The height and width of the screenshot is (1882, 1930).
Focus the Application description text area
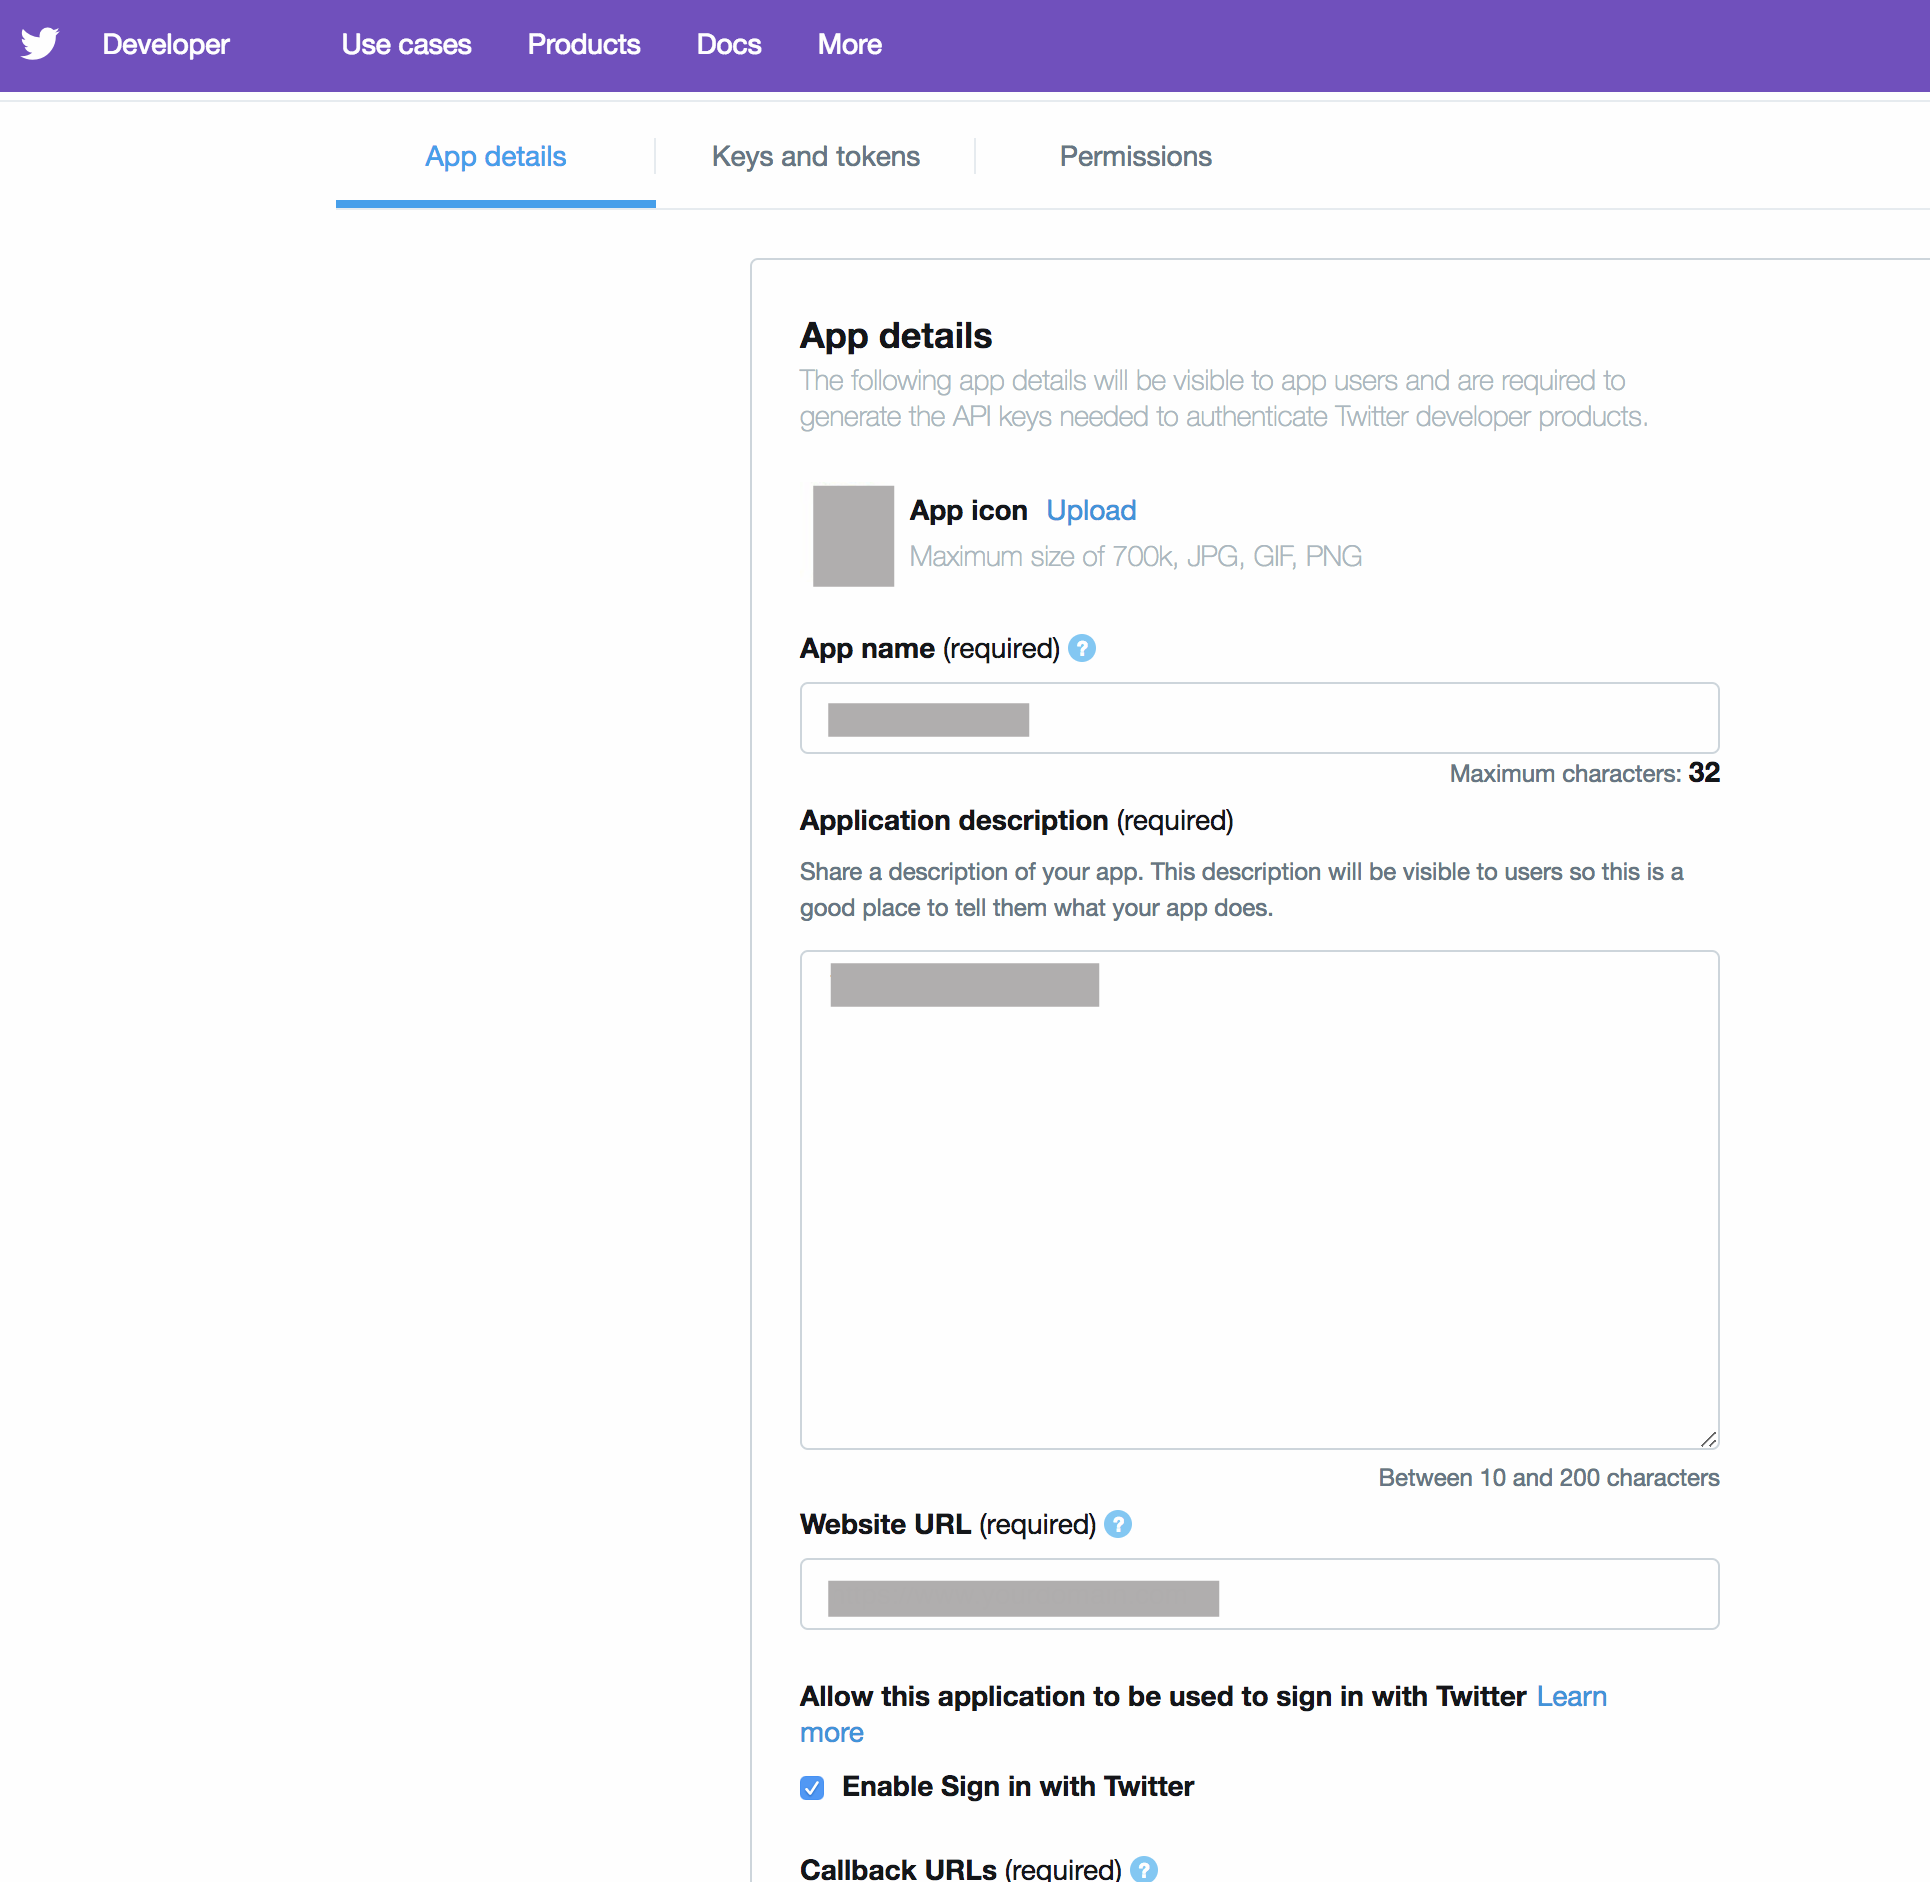pos(1260,1200)
